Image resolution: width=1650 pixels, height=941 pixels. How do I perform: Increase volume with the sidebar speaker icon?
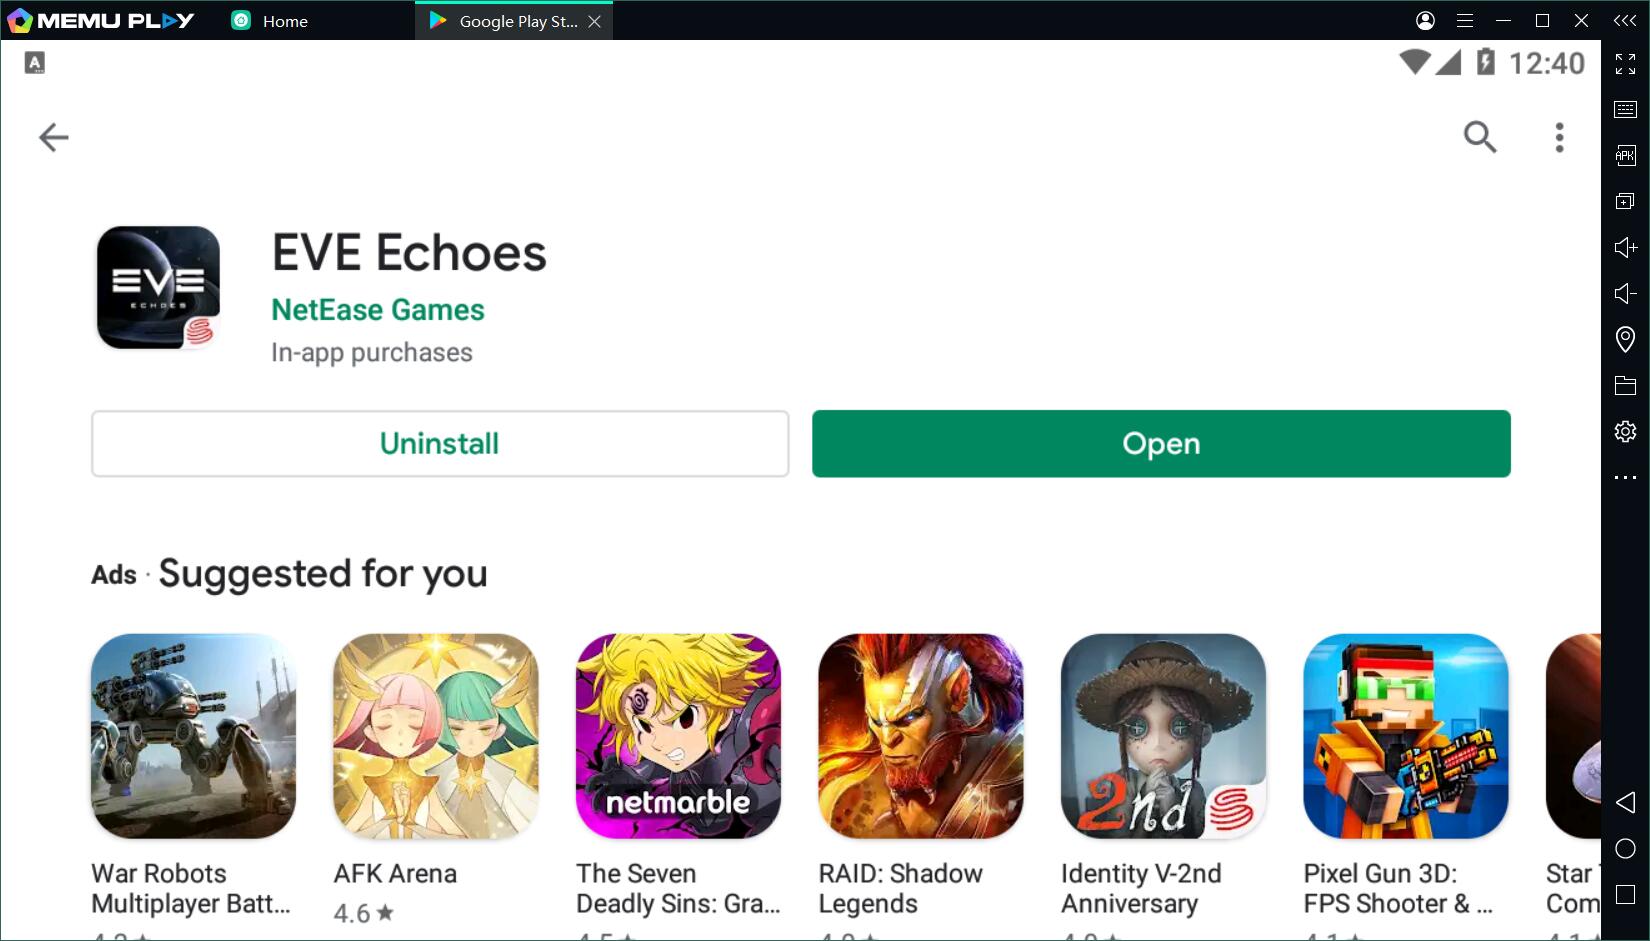coord(1625,247)
